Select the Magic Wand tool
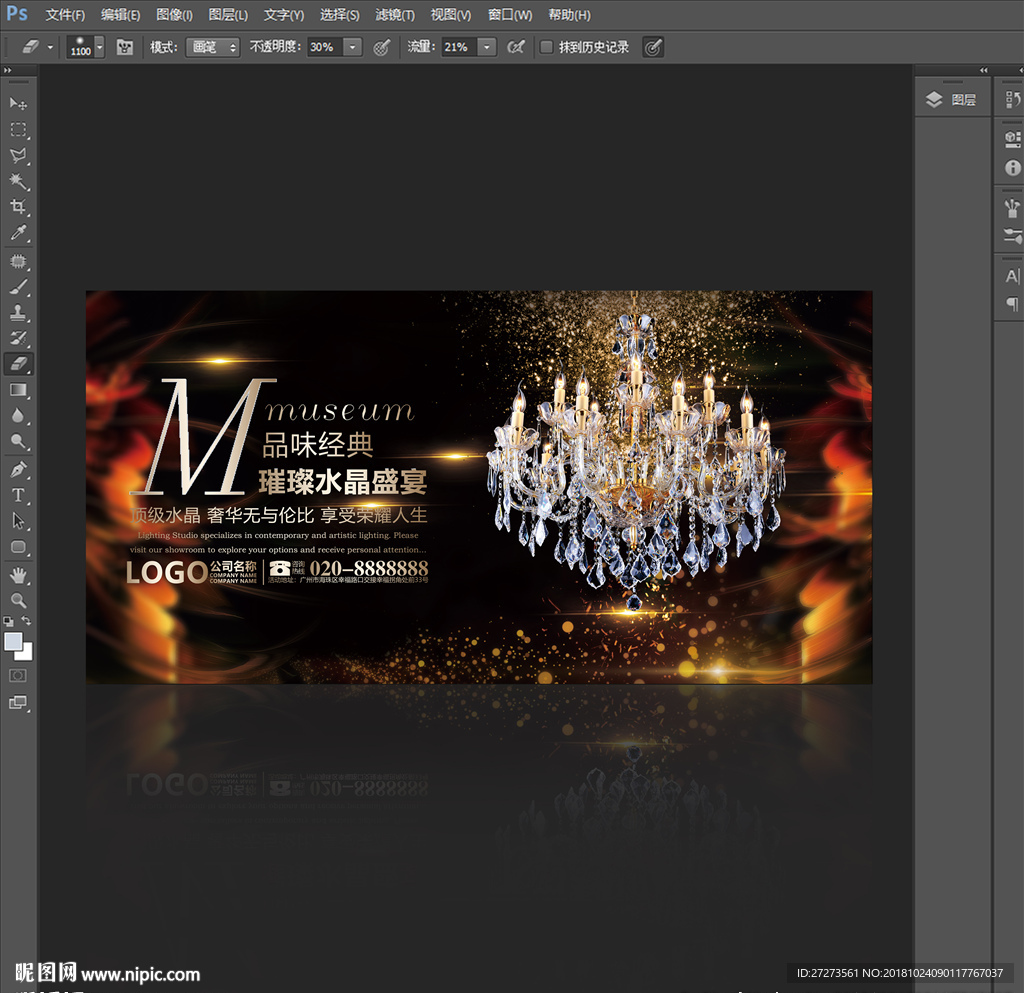Screen dimensions: 1024x993 click(18, 181)
